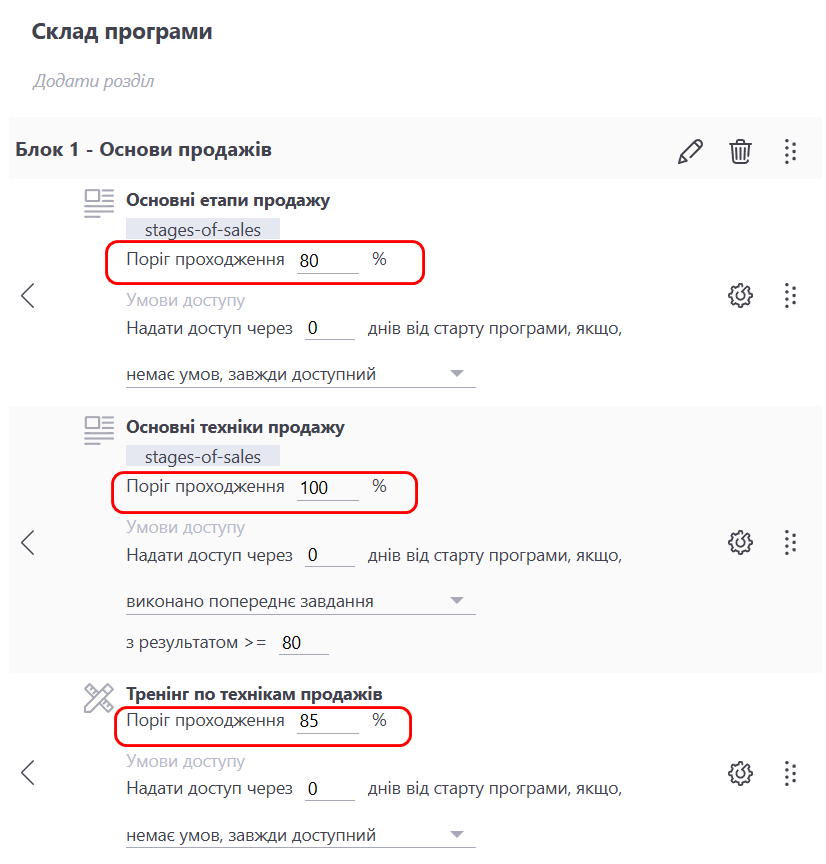
Task: Click the document icon beside Основні етапи продажу
Action: pos(99,203)
